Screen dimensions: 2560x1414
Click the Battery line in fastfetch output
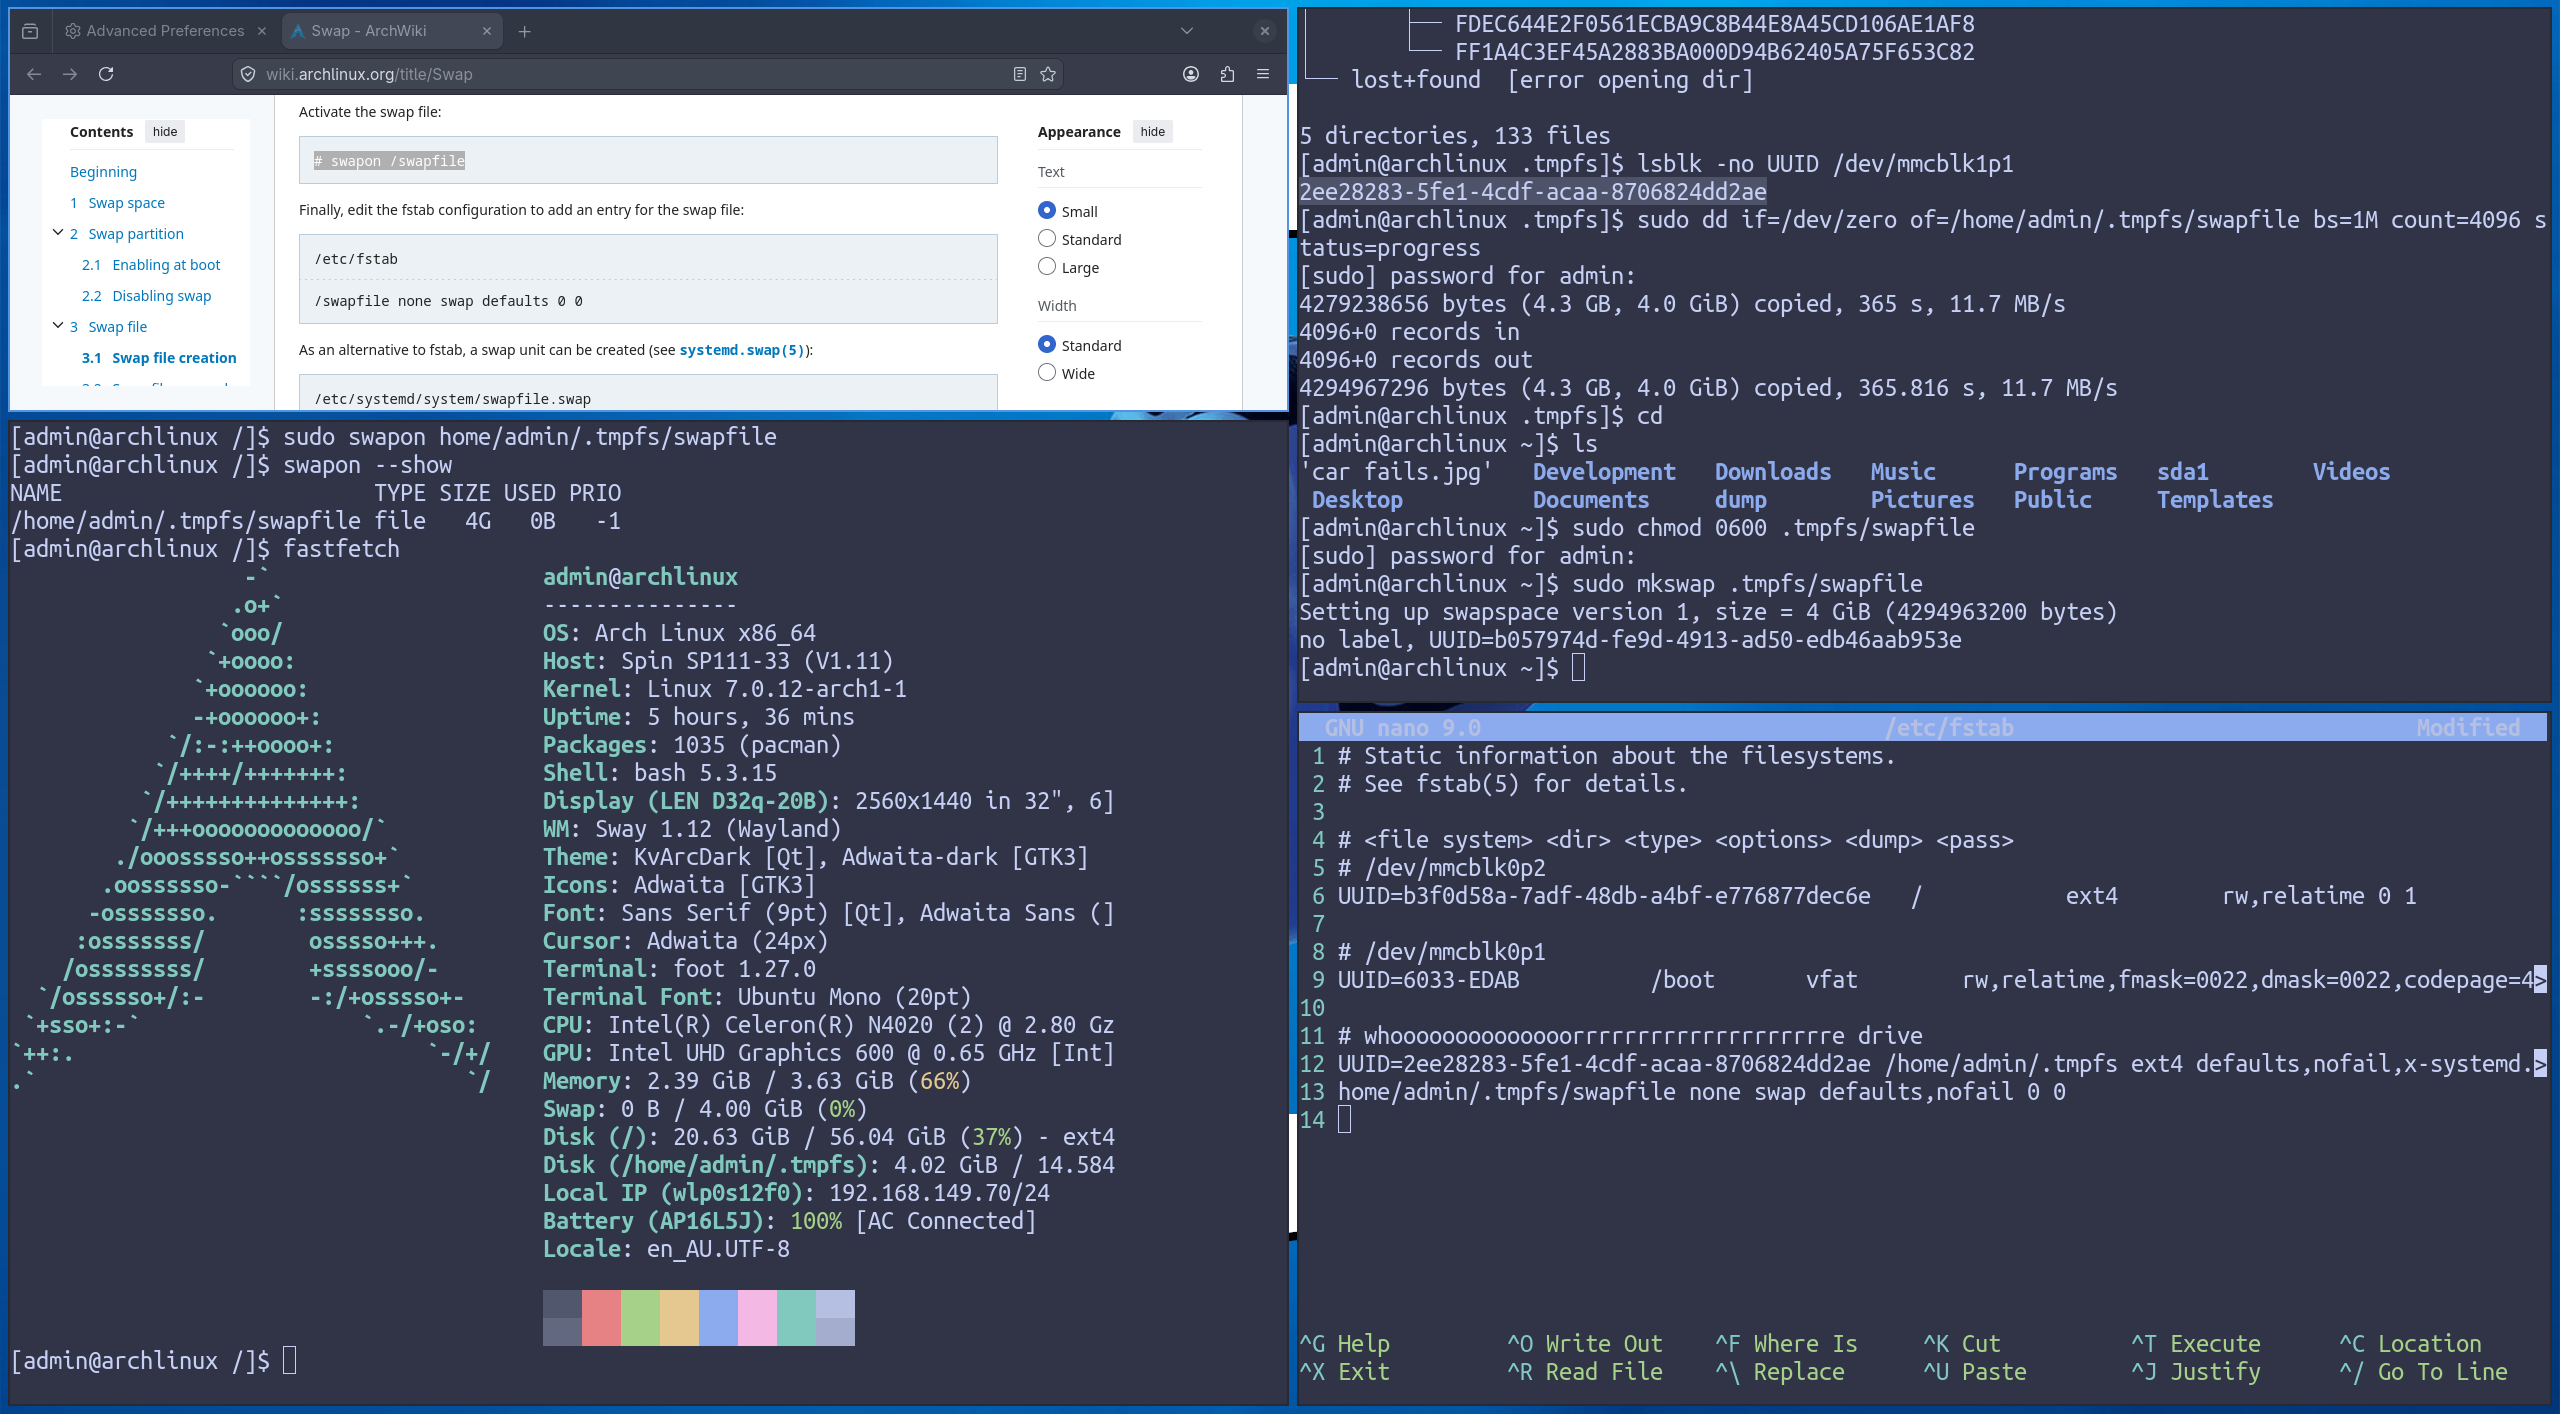(790, 1221)
